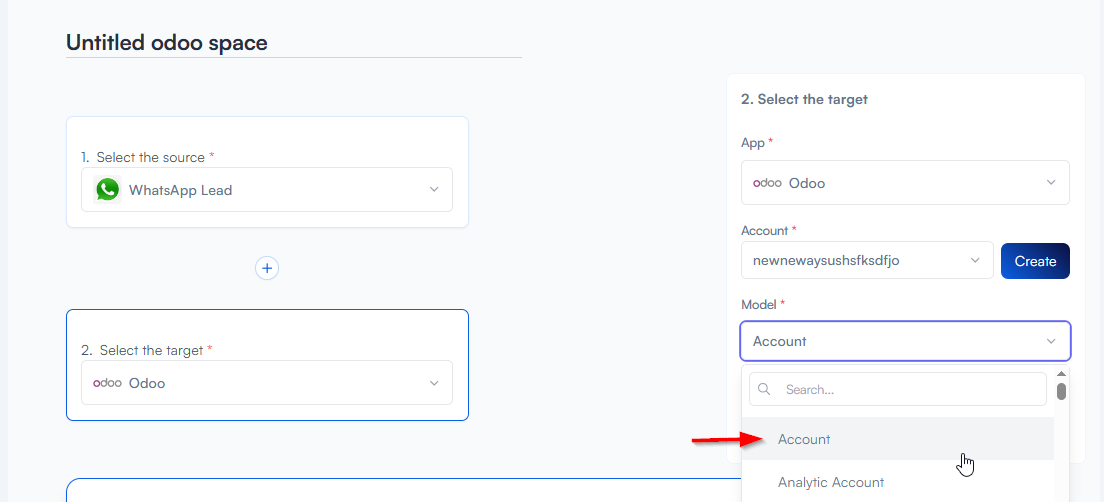Click the WhatsApp icon in the source selector
The width and height of the screenshot is (1104, 502).
(107, 190)
